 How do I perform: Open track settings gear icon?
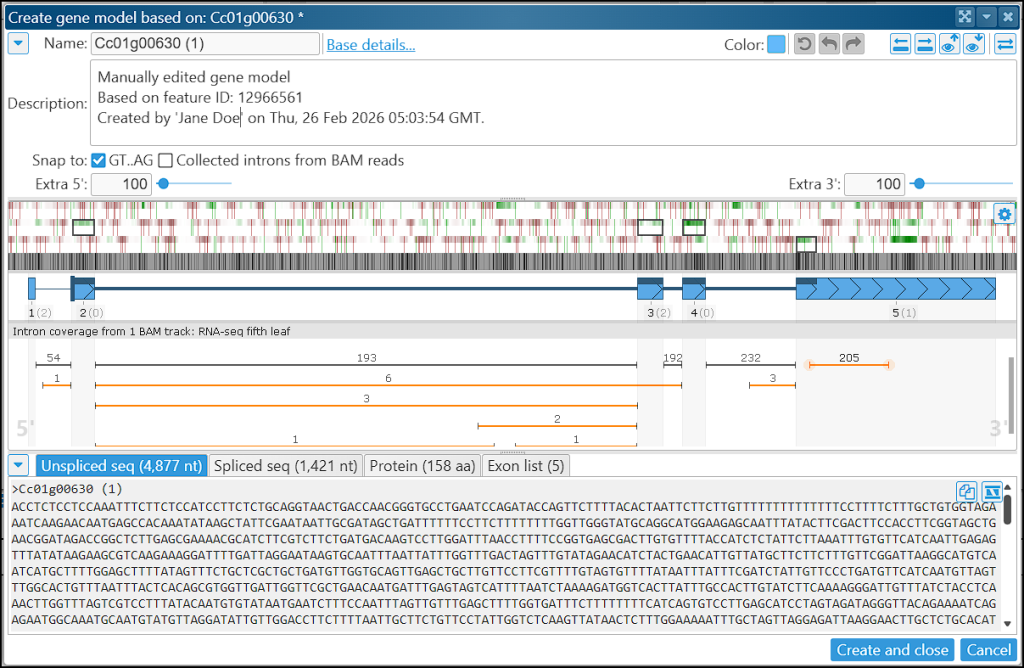click(x=1005, y=214)
